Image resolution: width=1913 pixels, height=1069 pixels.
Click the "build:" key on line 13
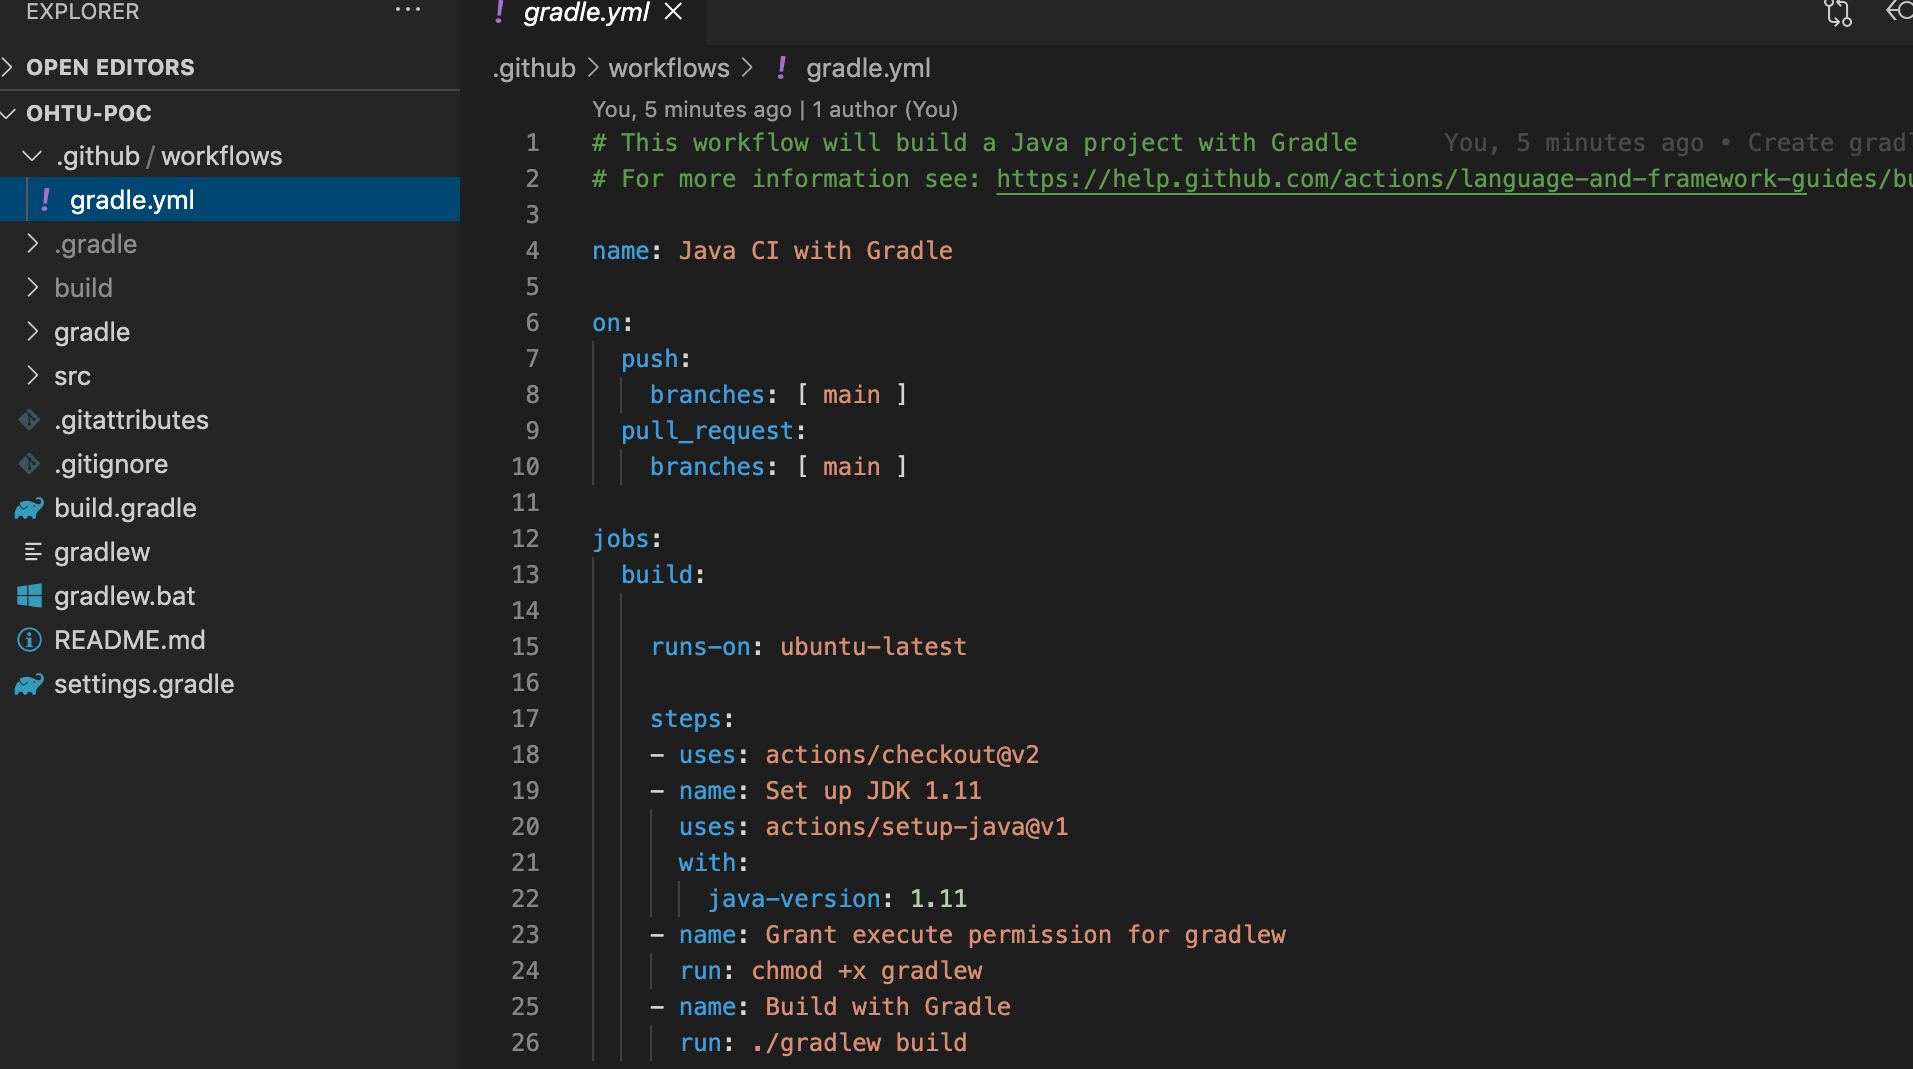(x=663, y=575)
